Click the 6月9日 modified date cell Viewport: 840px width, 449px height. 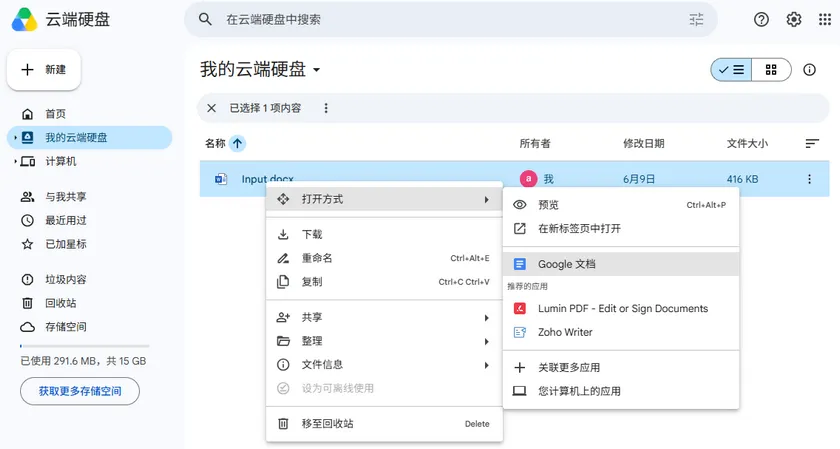[x=639, y=179]
